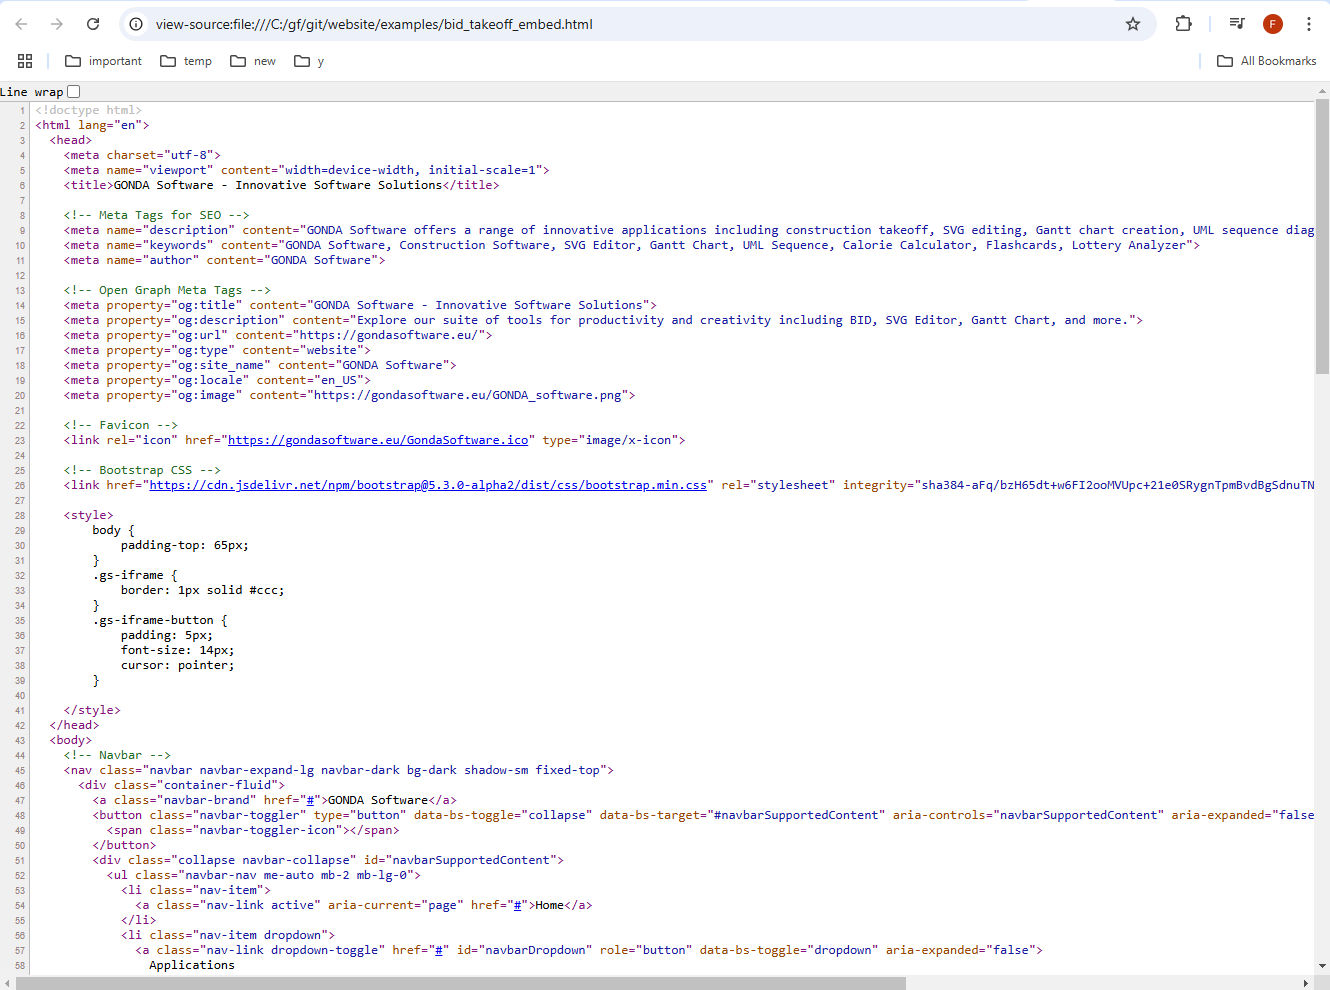
Task: Click the horizontal scrollbar thumb
Action: tap(461, 983)
